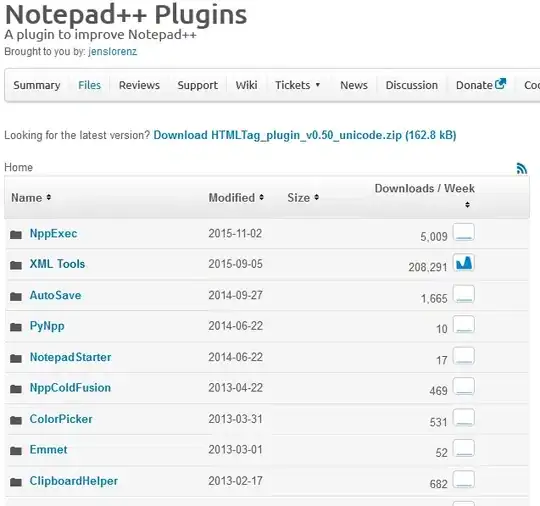
Task: Open ColorPicker download stats chart icon
Action: pyautogui.click(x=464, y=417)
